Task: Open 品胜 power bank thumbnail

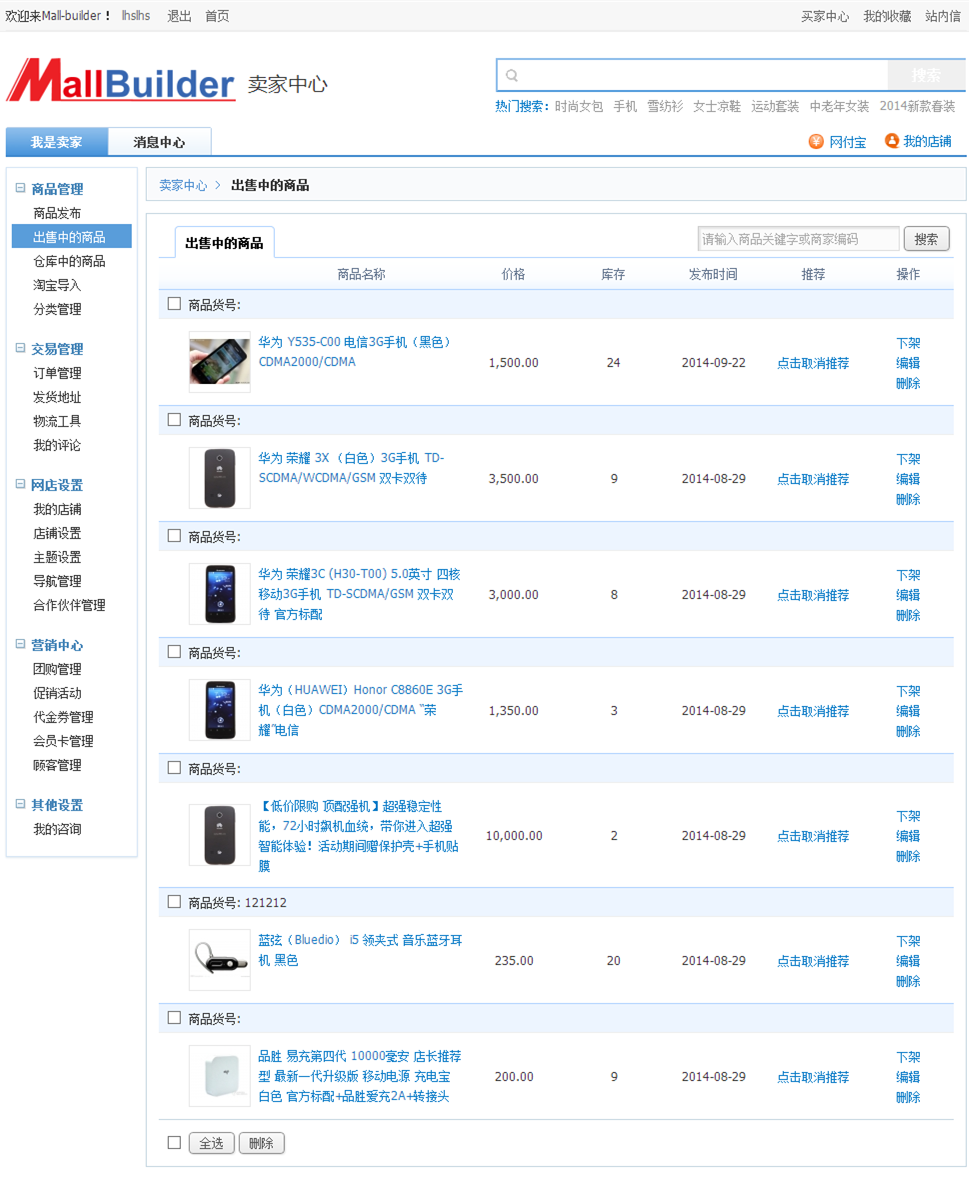Action: (219, 1077)
